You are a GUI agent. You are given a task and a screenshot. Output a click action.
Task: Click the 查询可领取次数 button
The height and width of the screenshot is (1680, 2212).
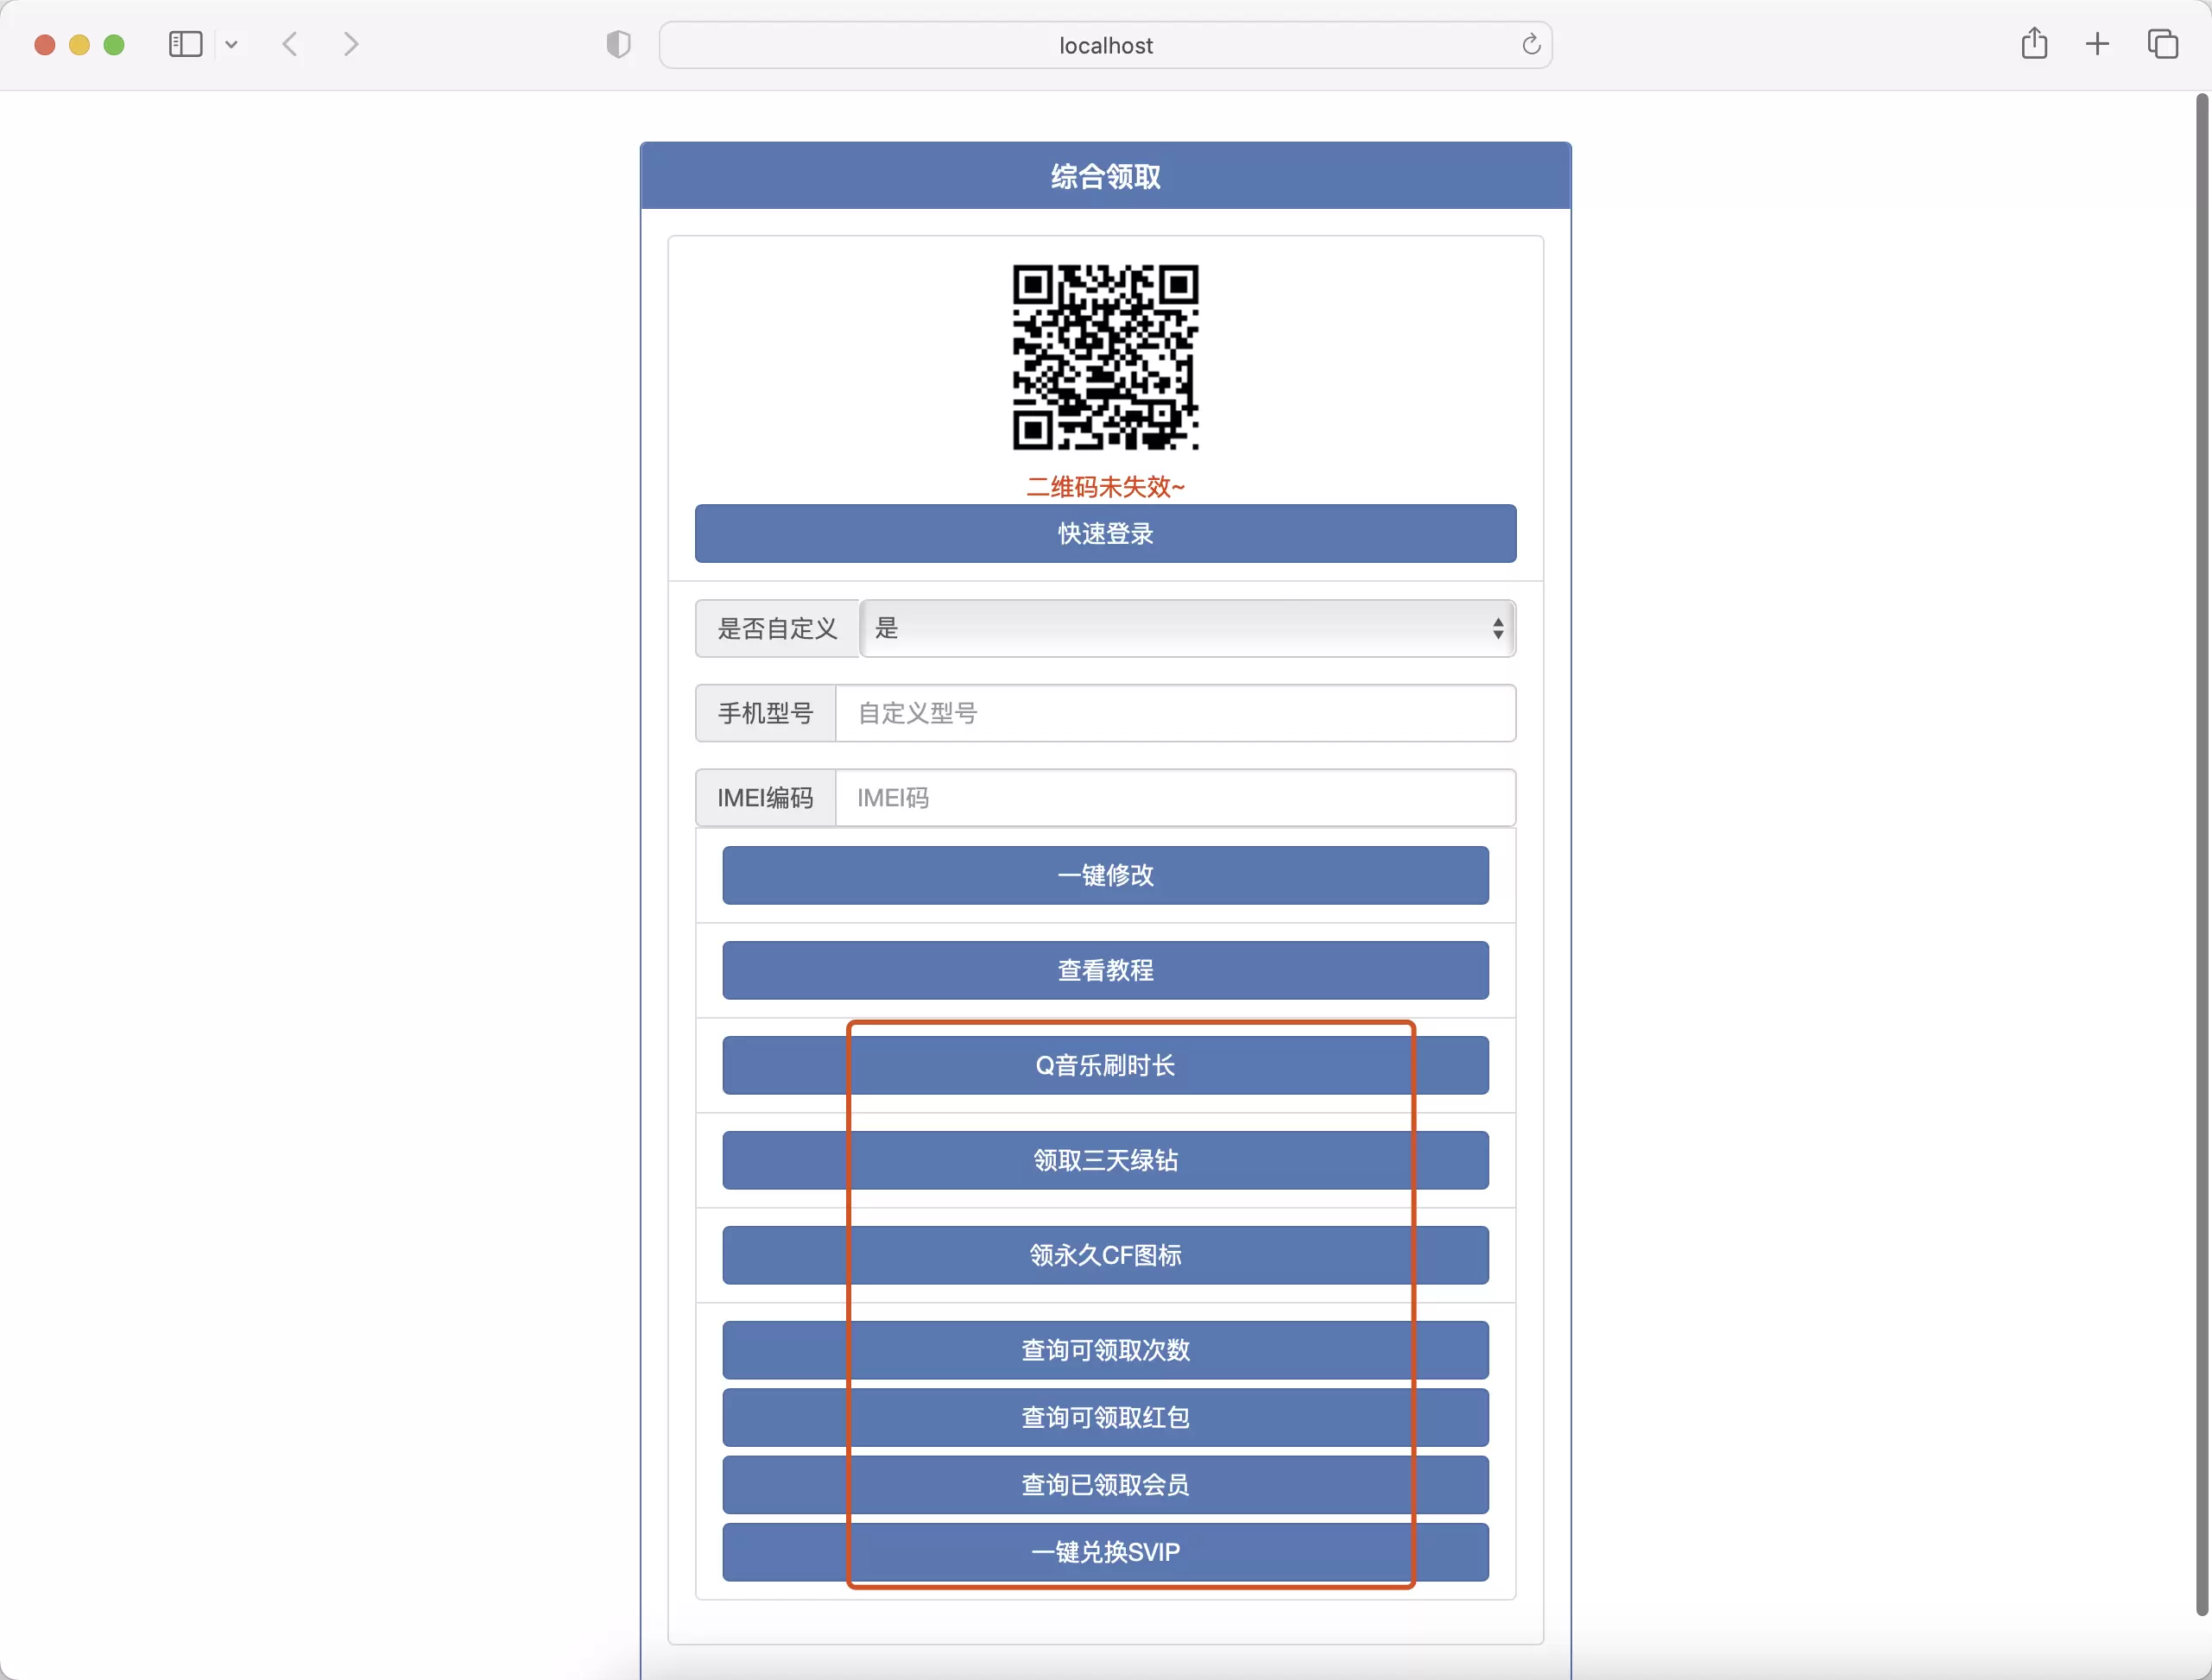pyautogui.click(x=1105, y=1350)
